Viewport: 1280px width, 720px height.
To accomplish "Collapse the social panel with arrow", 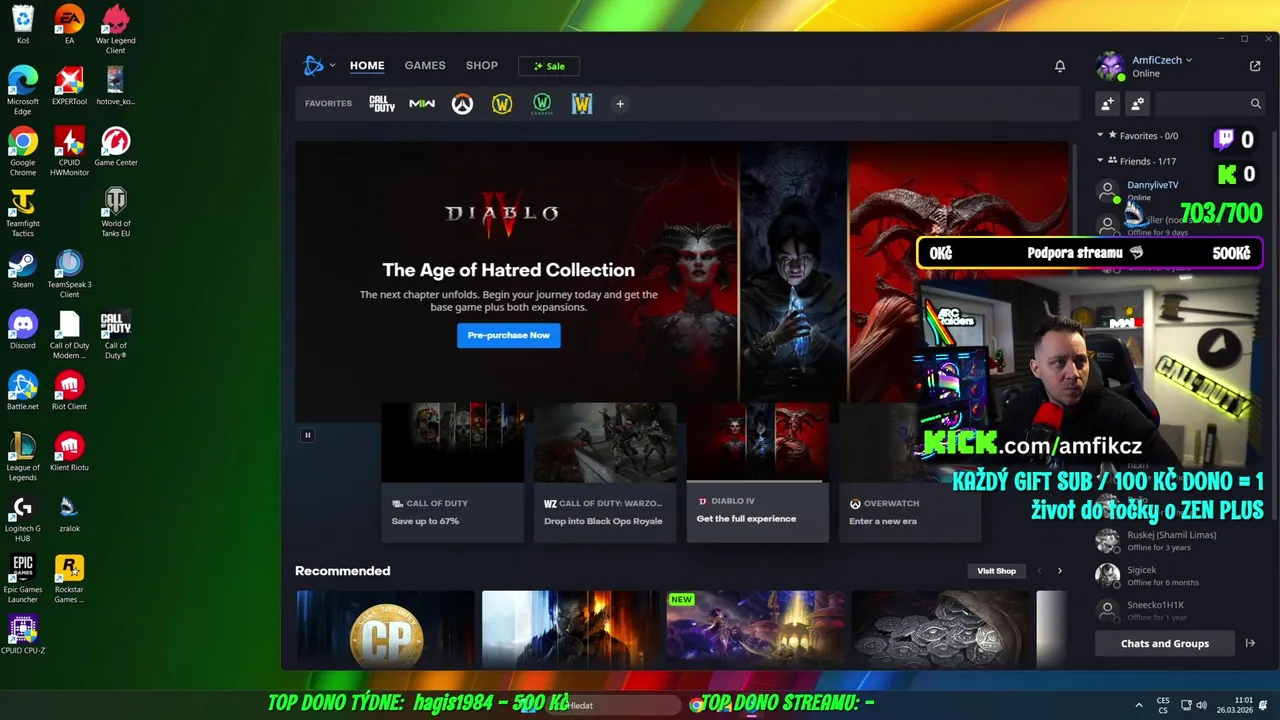I will click(x=1250, y=643).
